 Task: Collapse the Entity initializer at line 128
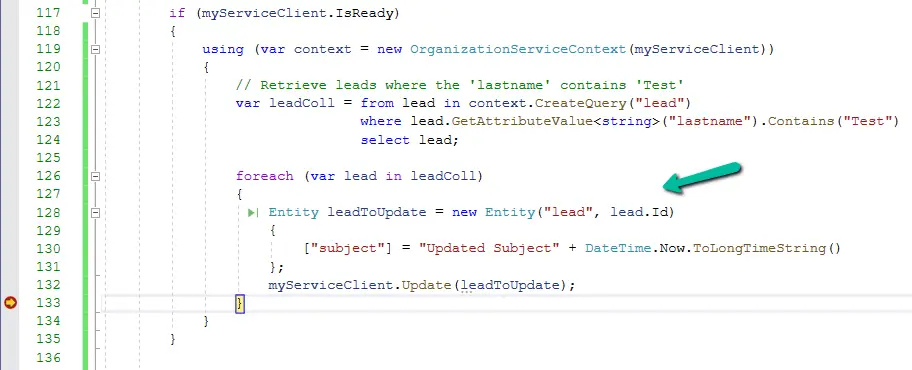tap(95, 213)
